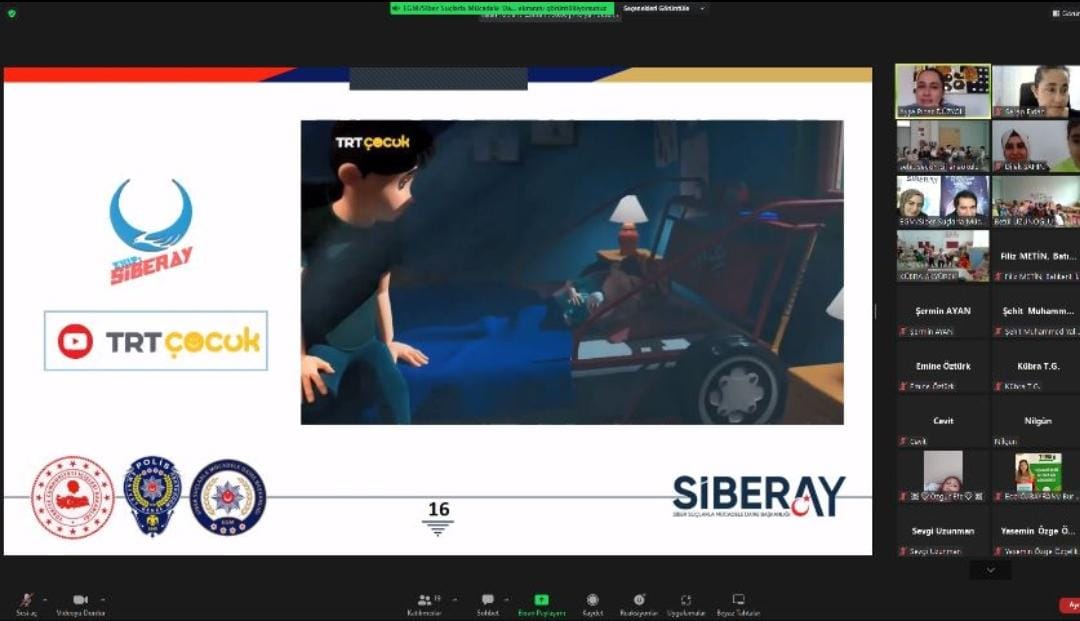Expand video options arrow
The image size is (1080, 621).
pos(103,600)
